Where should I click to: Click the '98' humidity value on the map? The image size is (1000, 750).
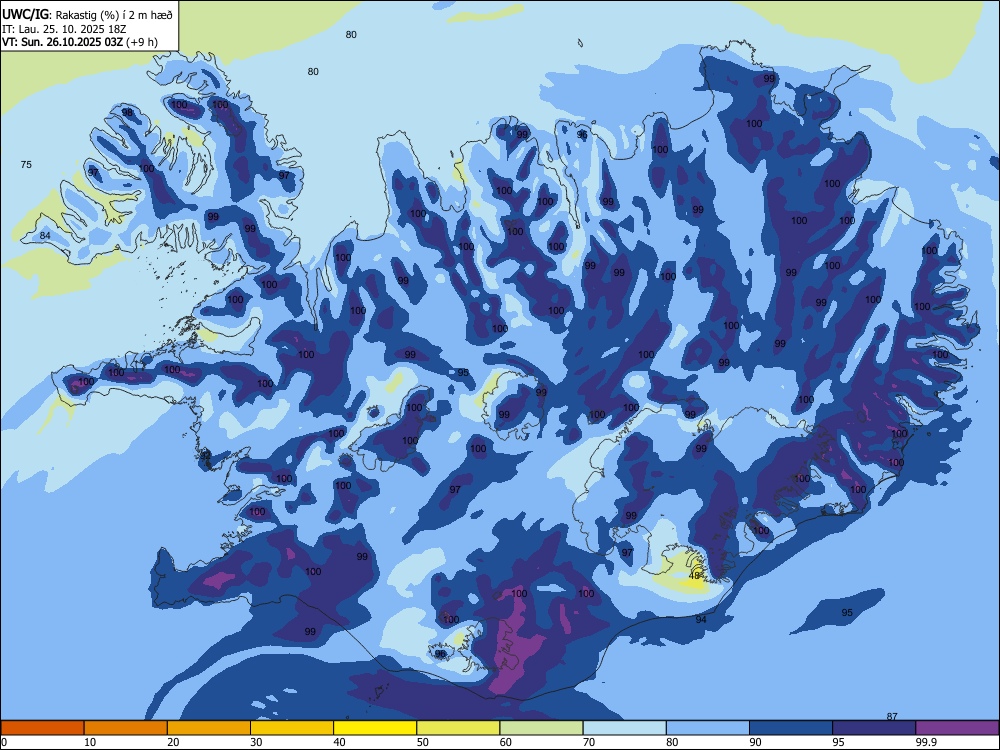(128, 112)
